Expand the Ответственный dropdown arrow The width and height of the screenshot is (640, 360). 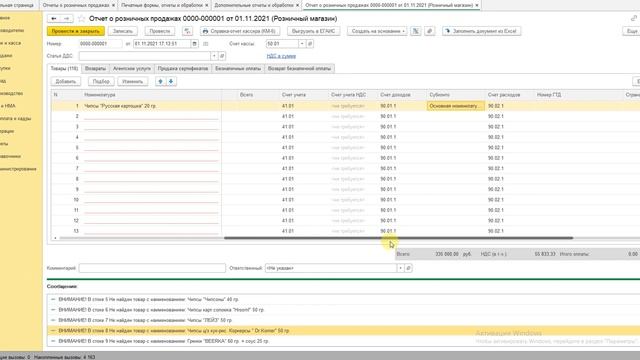pyautogui.click(x=400, y=268)
